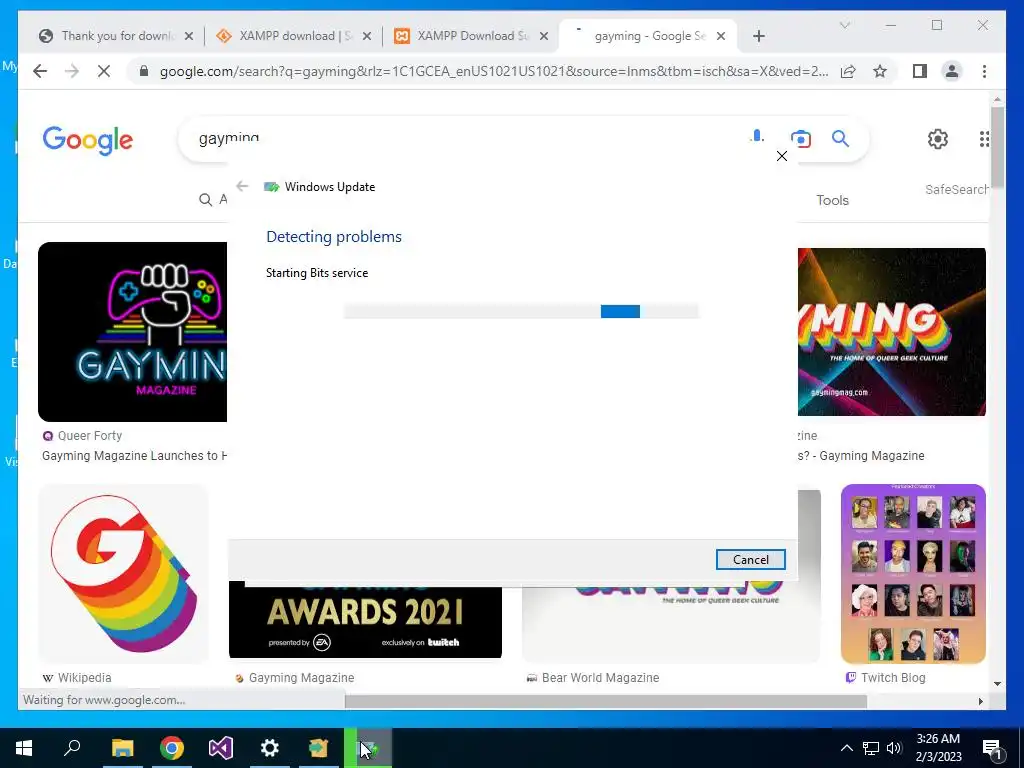Close the 'XAMPP download |' tab
Image resolution: width=1024 pixels, height=768 pixels.
click(x=367, y=36)
